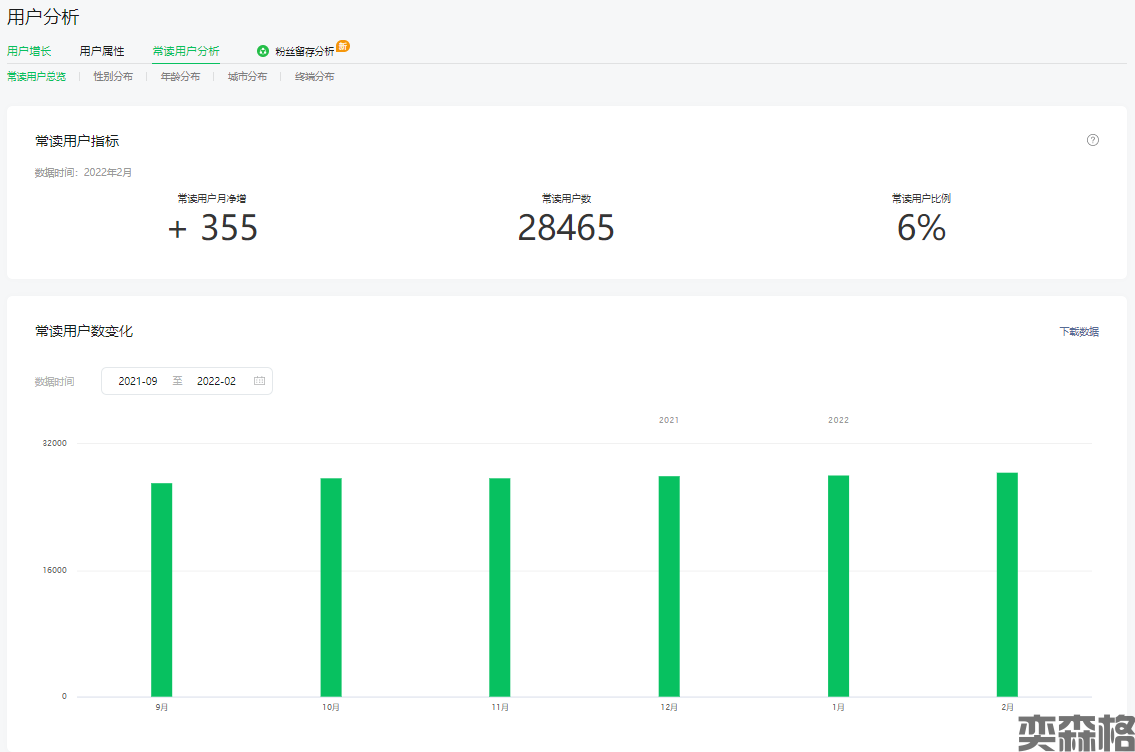This screenshot has width=1135, height=752.
Task: Click the orange 新 badge
Action: (x=343, y=46)
